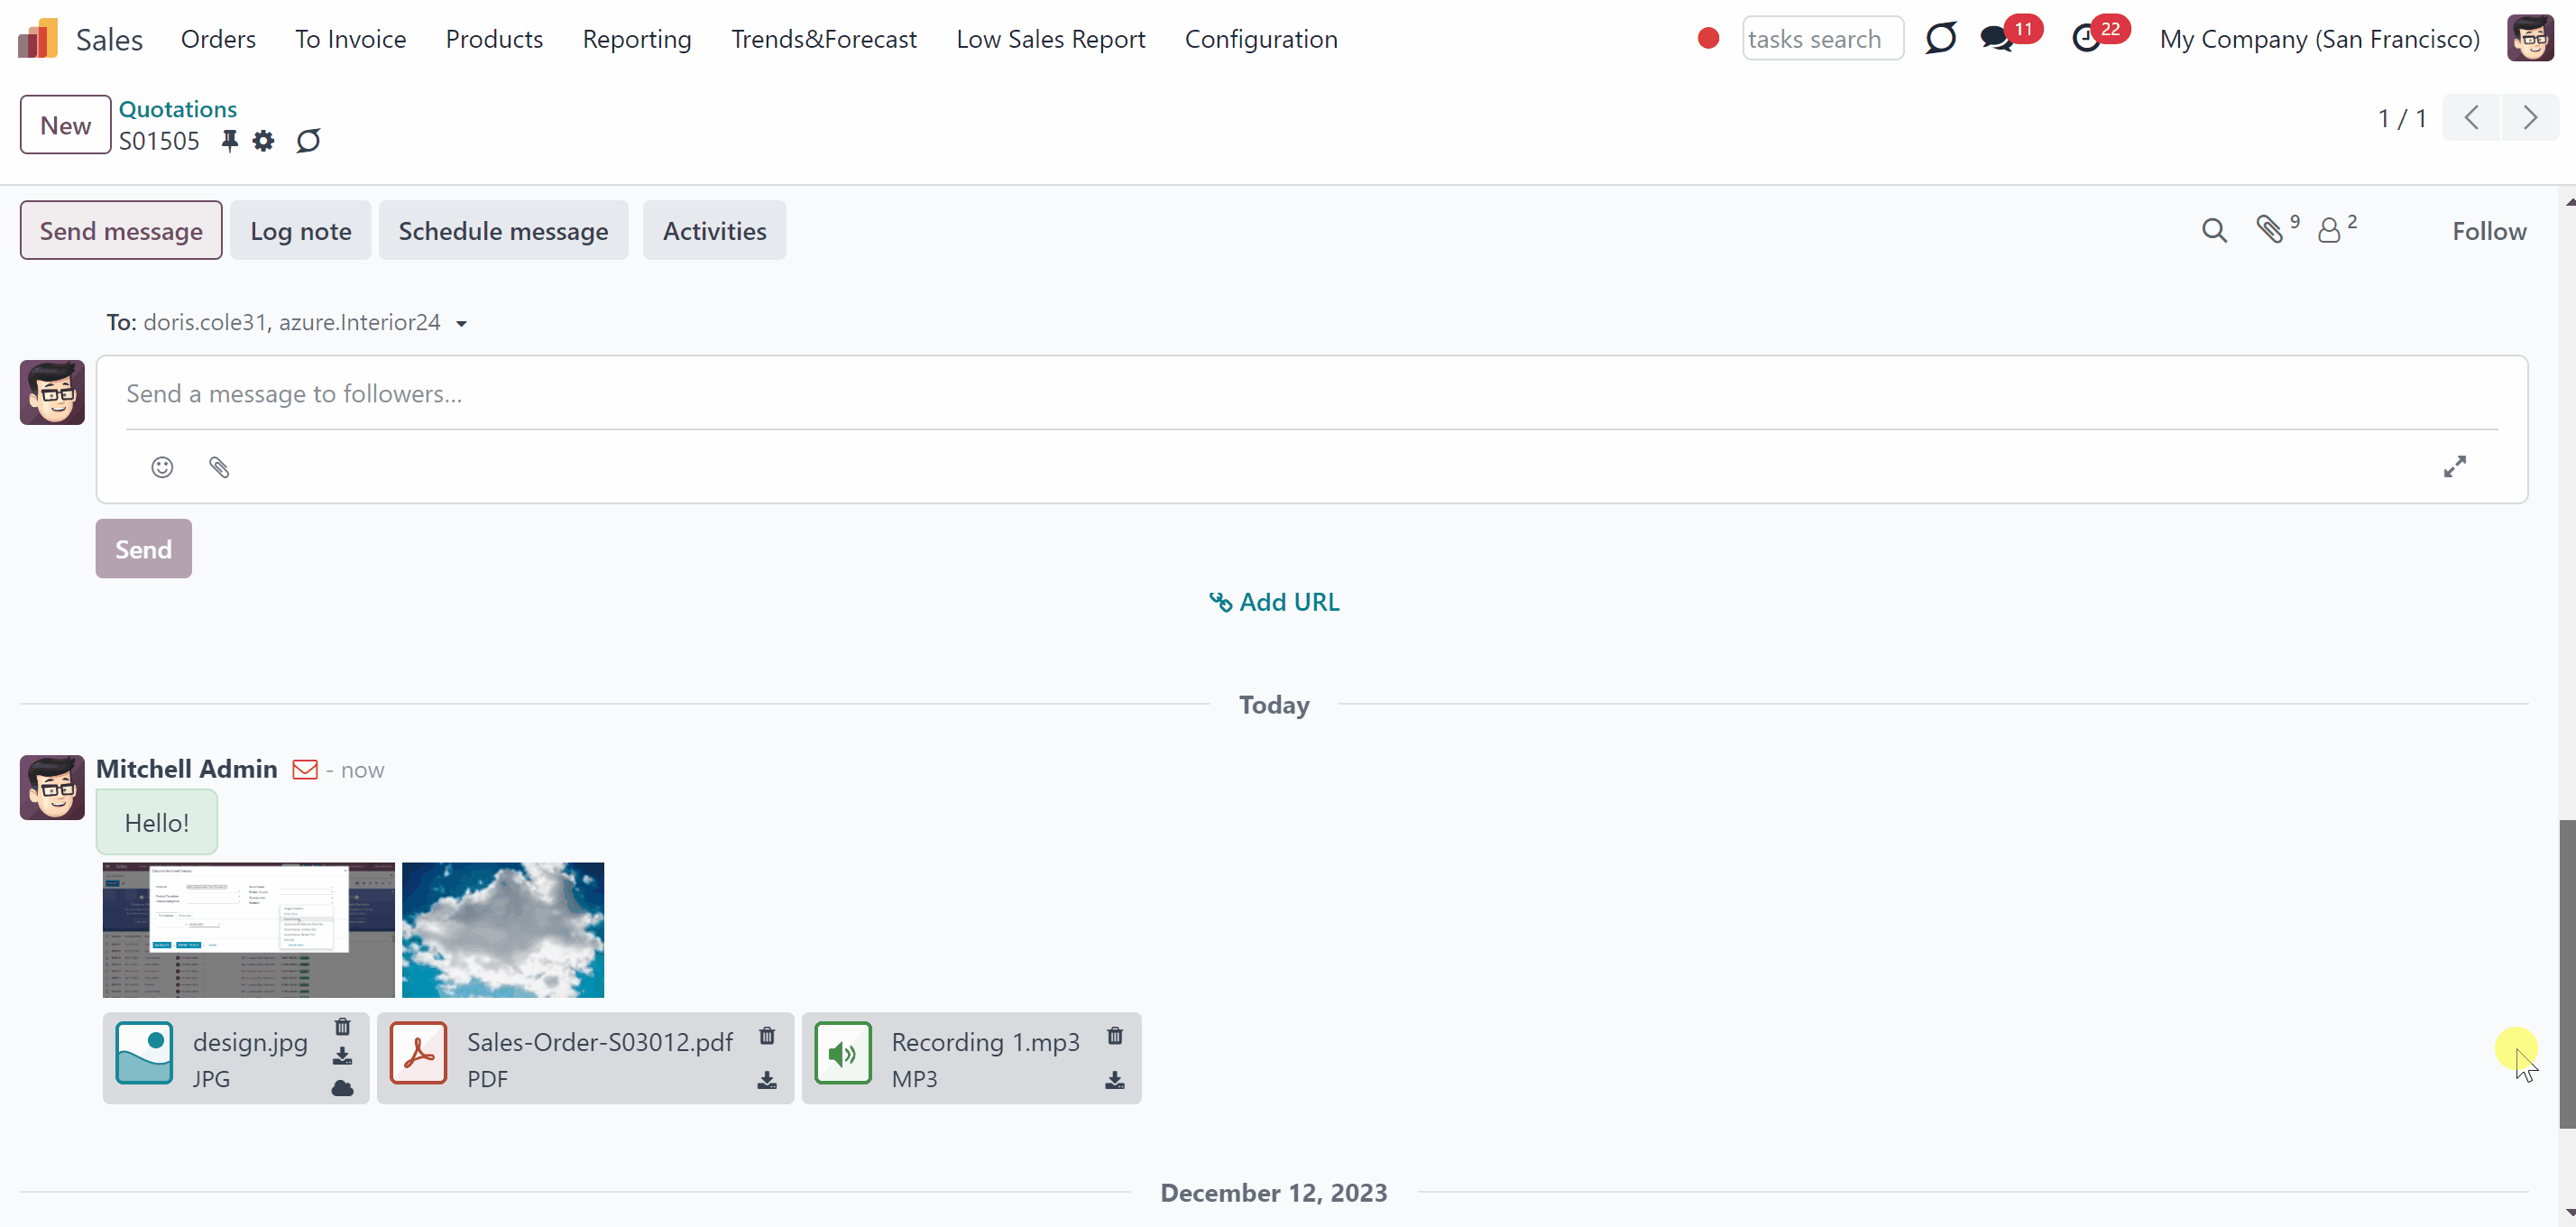The image size is (2576, 1227).
Task: Open the conversations icon with 11 badge
Action: (1997, 39)
